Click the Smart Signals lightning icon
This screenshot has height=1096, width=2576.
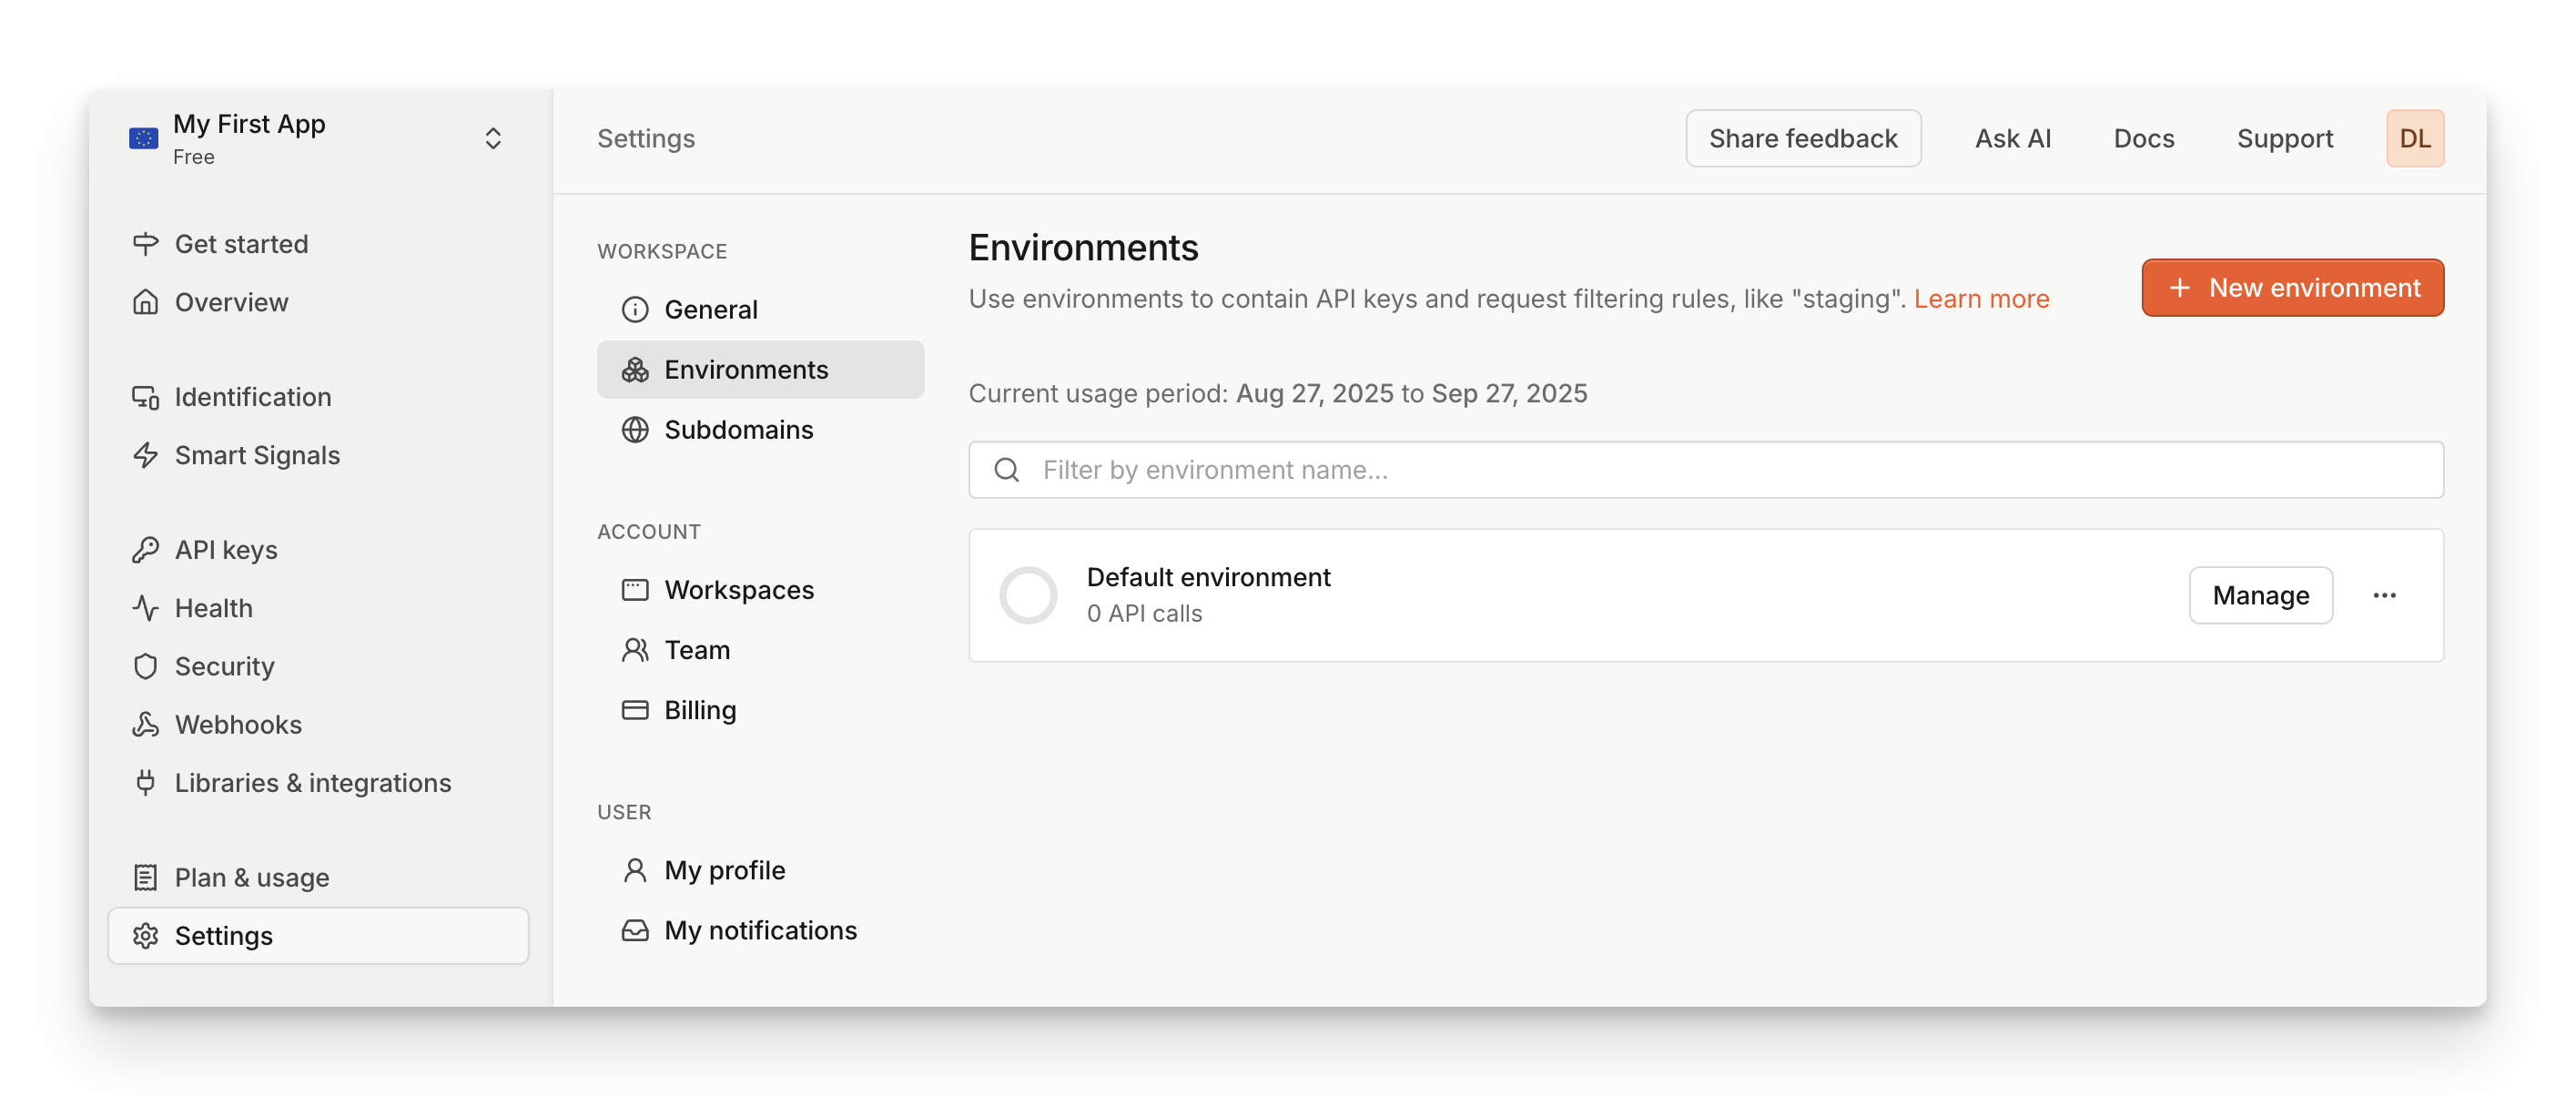point(146,455)
